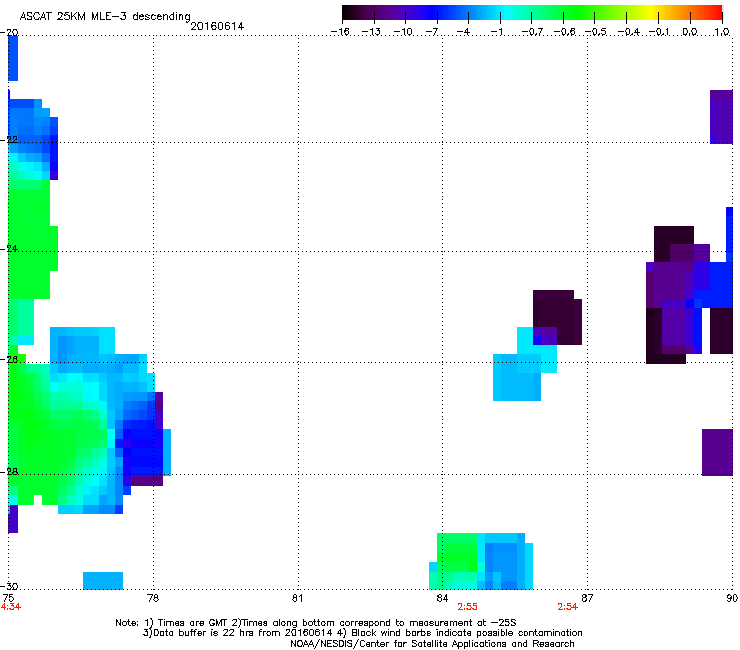Click the '90' longitude axis label

[x=732, y=598]
